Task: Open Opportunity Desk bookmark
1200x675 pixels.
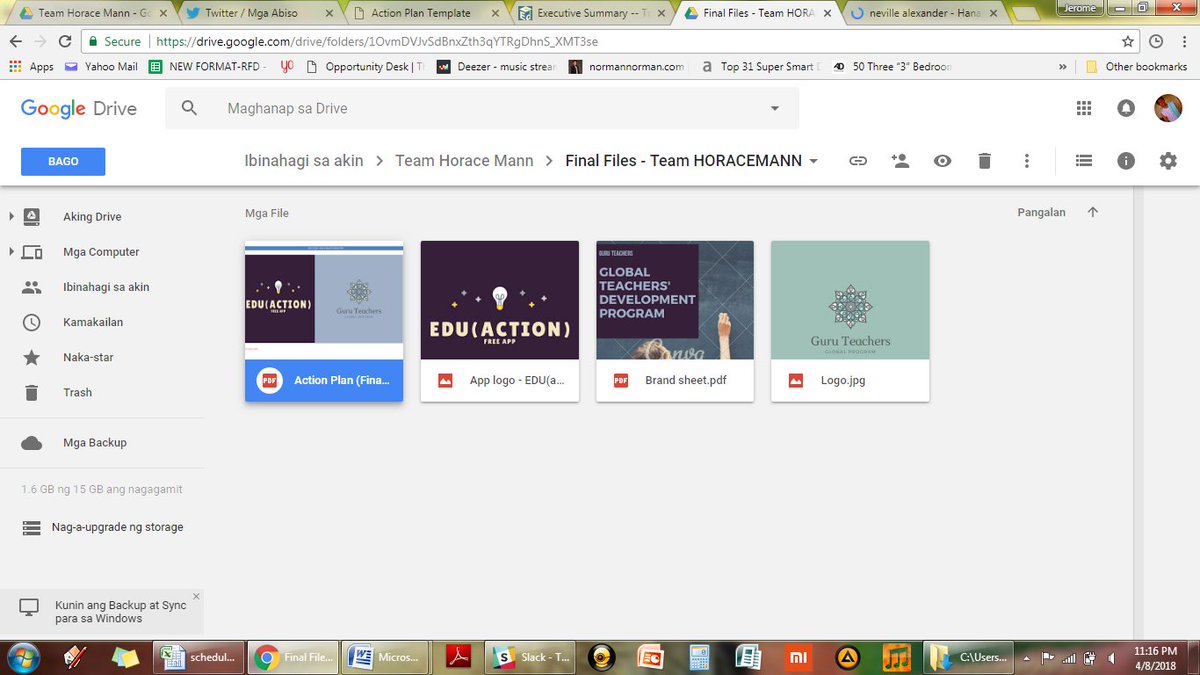Action: pos(364,67)
